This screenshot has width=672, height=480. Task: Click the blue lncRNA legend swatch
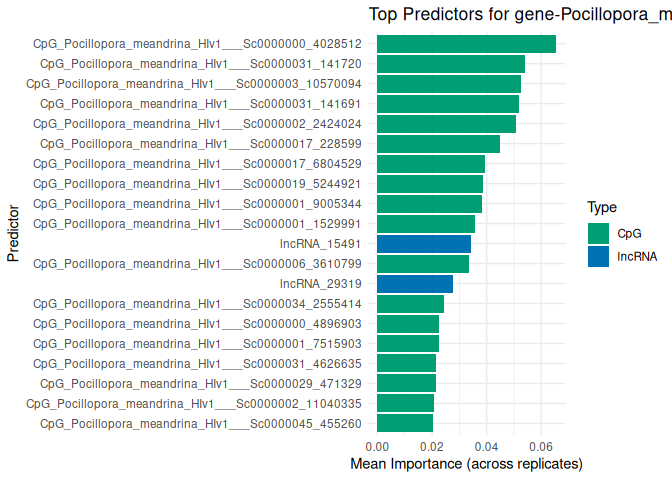coord(598,256)
